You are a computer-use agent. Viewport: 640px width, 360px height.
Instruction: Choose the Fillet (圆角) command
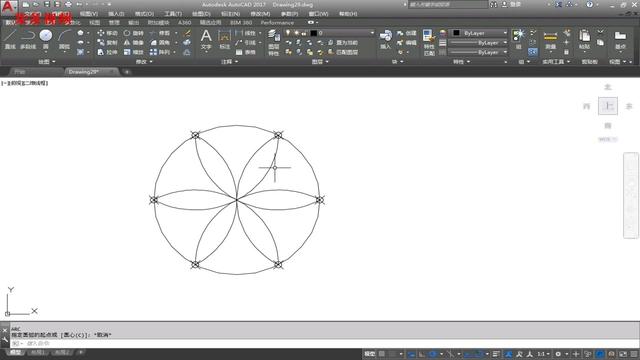tap(160, 42)
